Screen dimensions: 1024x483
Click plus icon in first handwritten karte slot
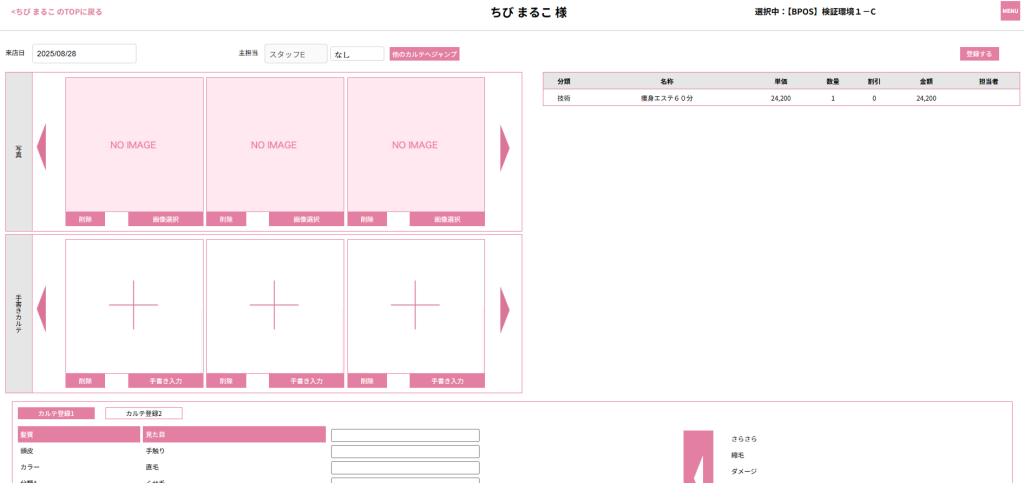click(x=134, y=305)
